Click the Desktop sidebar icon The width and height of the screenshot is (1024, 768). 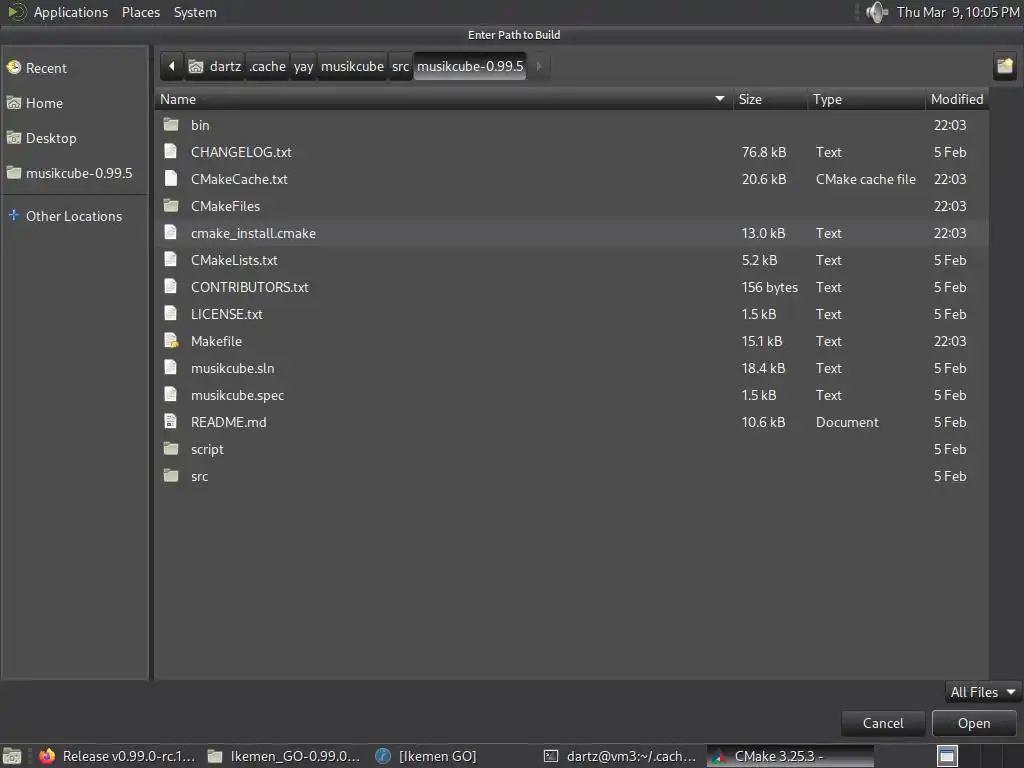[14, 138]
